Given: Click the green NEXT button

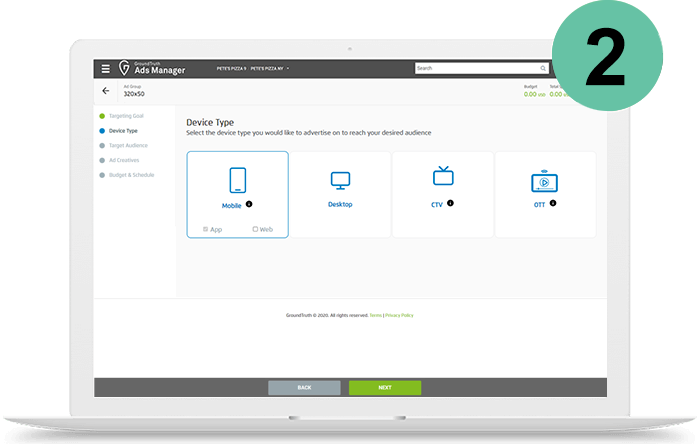Looking at the screenshot, I should (385, 388).
